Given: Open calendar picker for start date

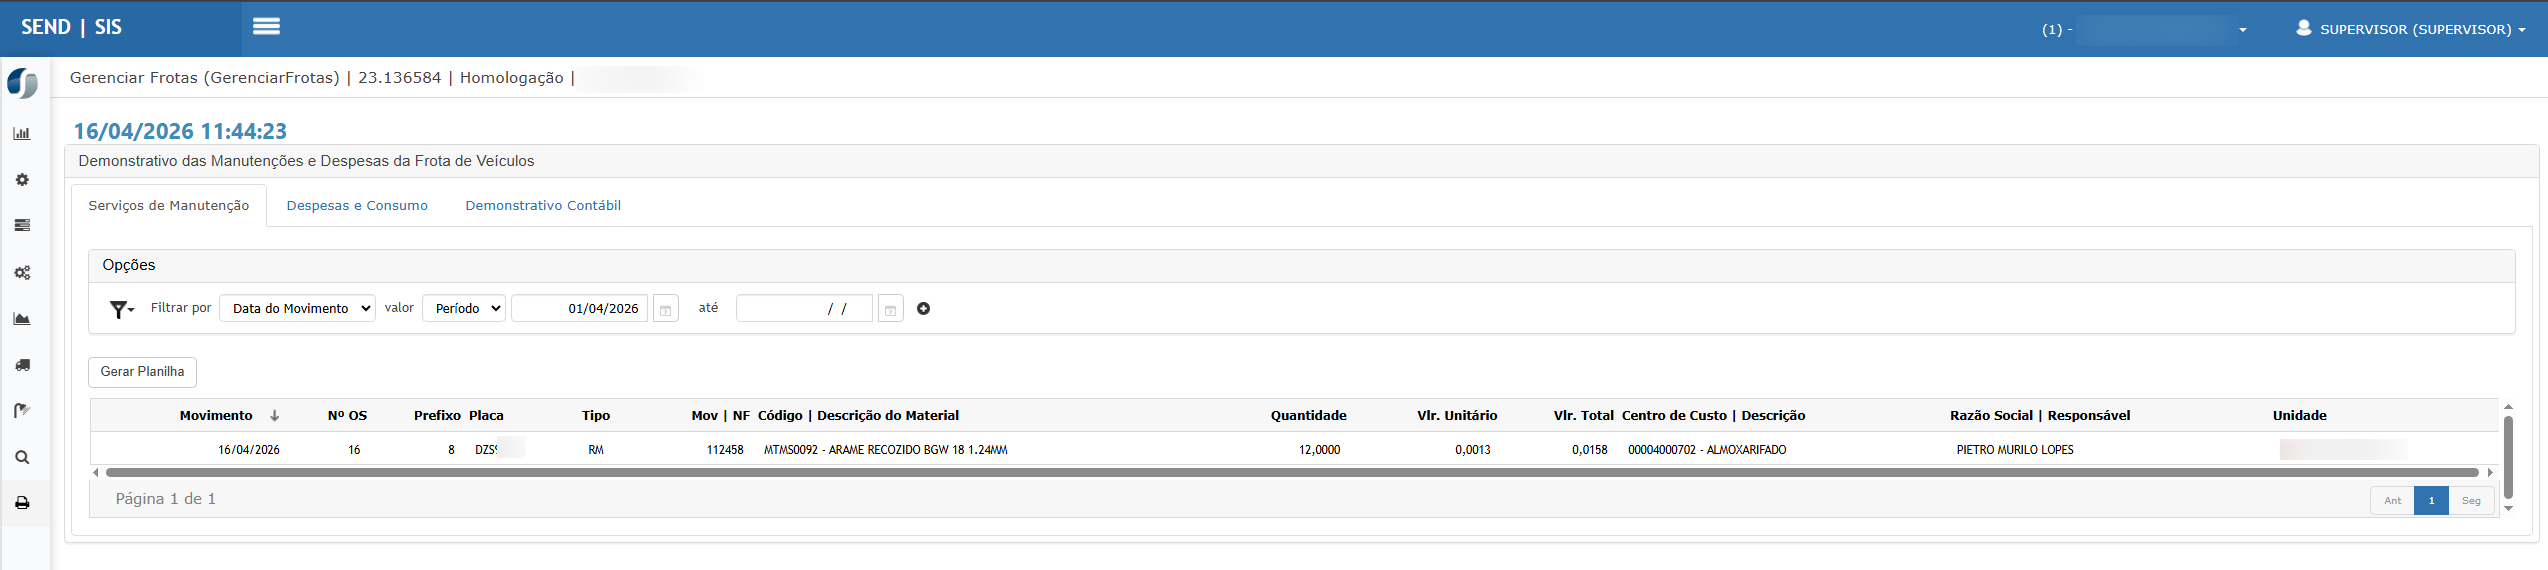Looking at the screenshot, I should pos(665,309).
